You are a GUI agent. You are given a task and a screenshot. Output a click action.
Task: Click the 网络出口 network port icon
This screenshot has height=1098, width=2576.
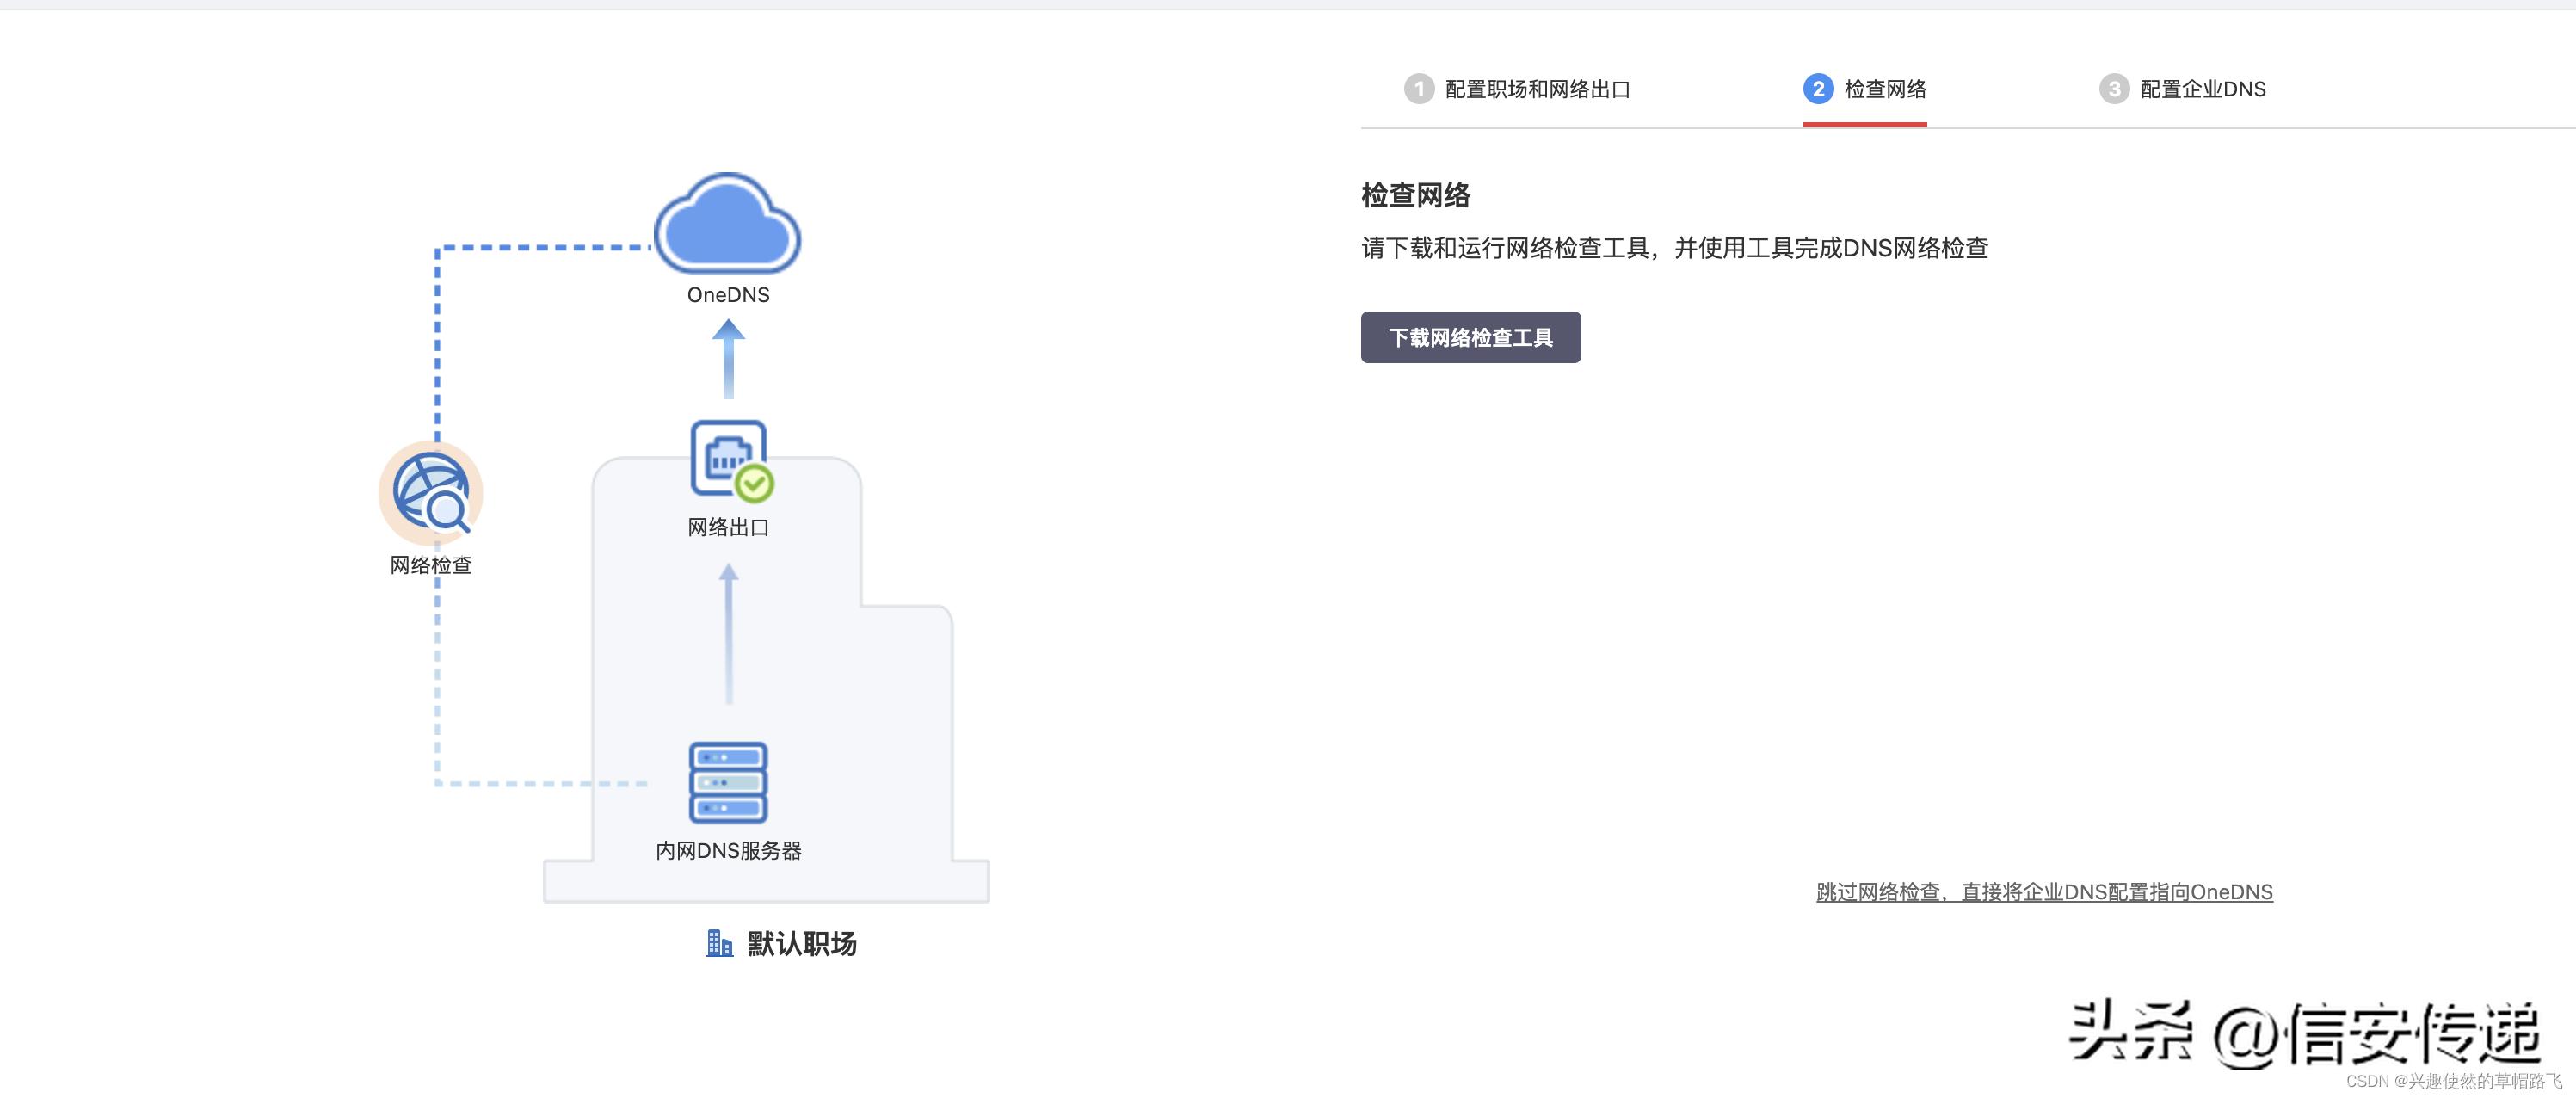click(x=732, y=460)
